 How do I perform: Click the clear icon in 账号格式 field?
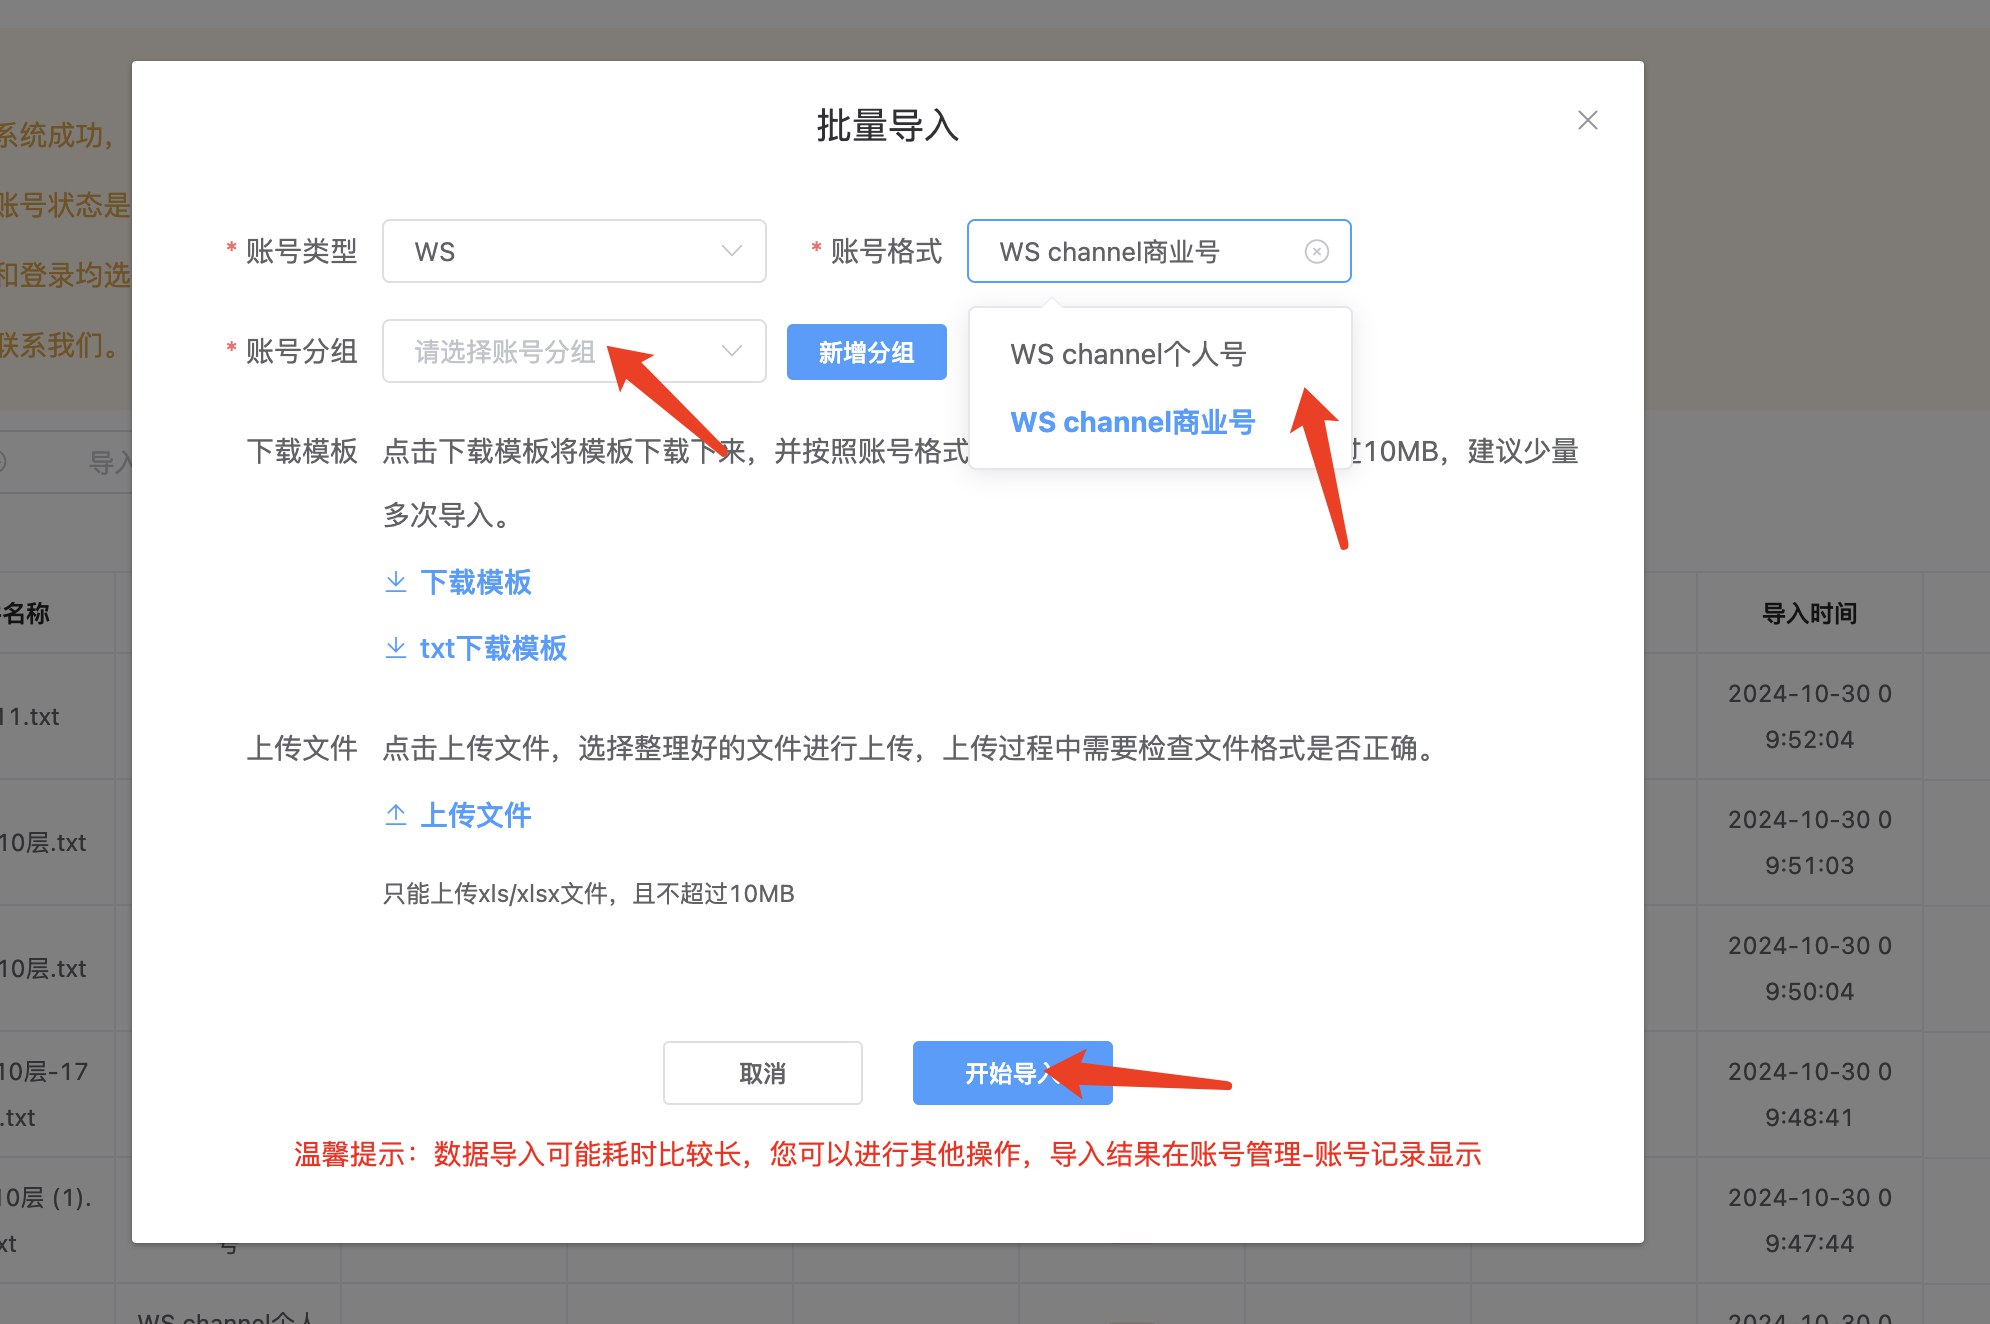click(x=1316, y=252)
